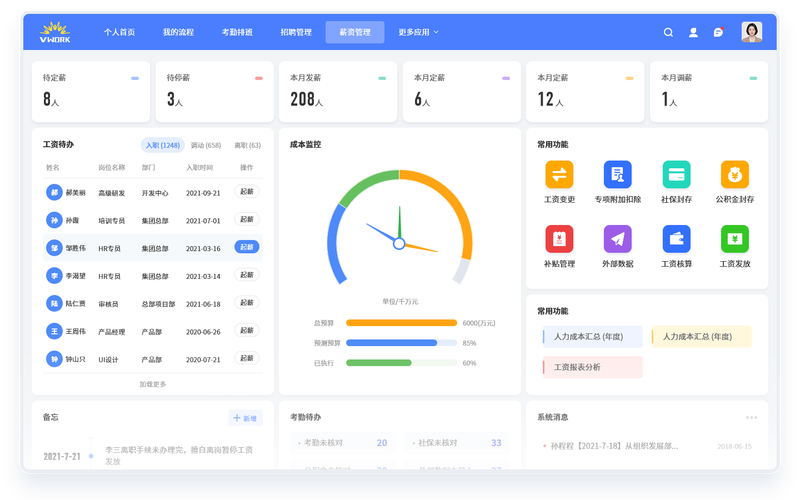Click 起薪 button for 王爵伟
The image size is (800, 500).
[247, 330]
